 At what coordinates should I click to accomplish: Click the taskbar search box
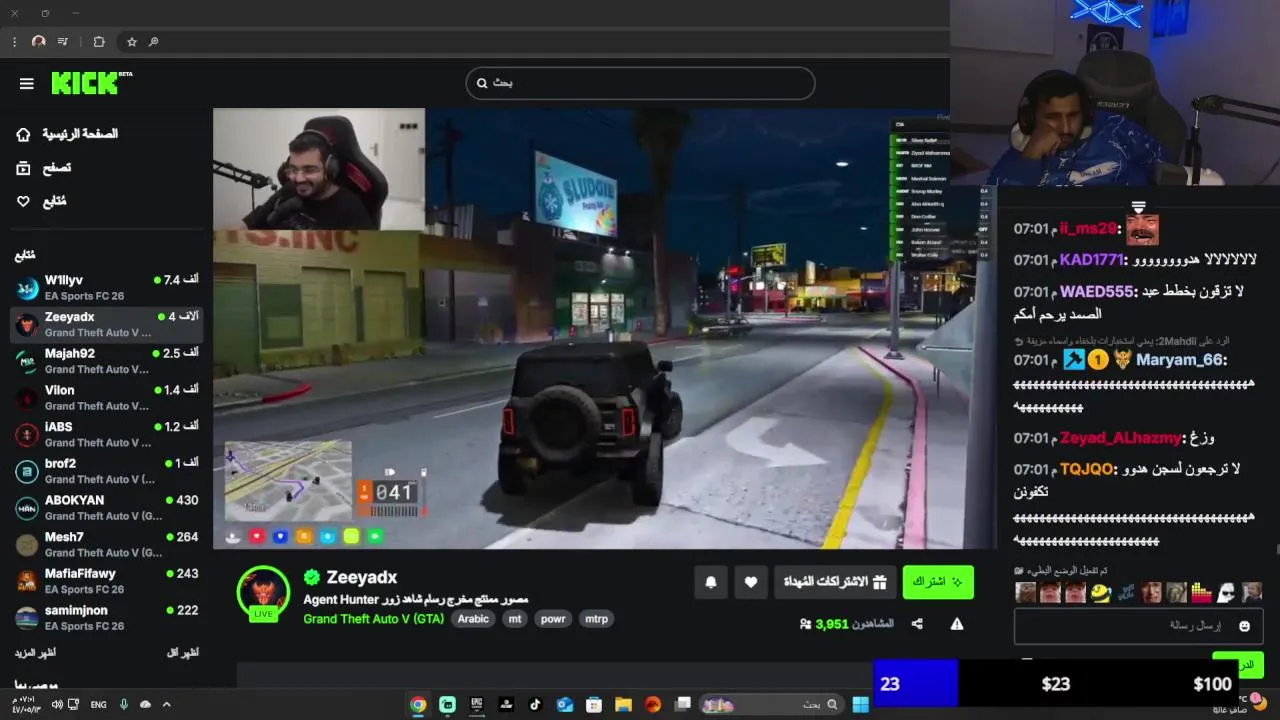[x=770, y=704]
